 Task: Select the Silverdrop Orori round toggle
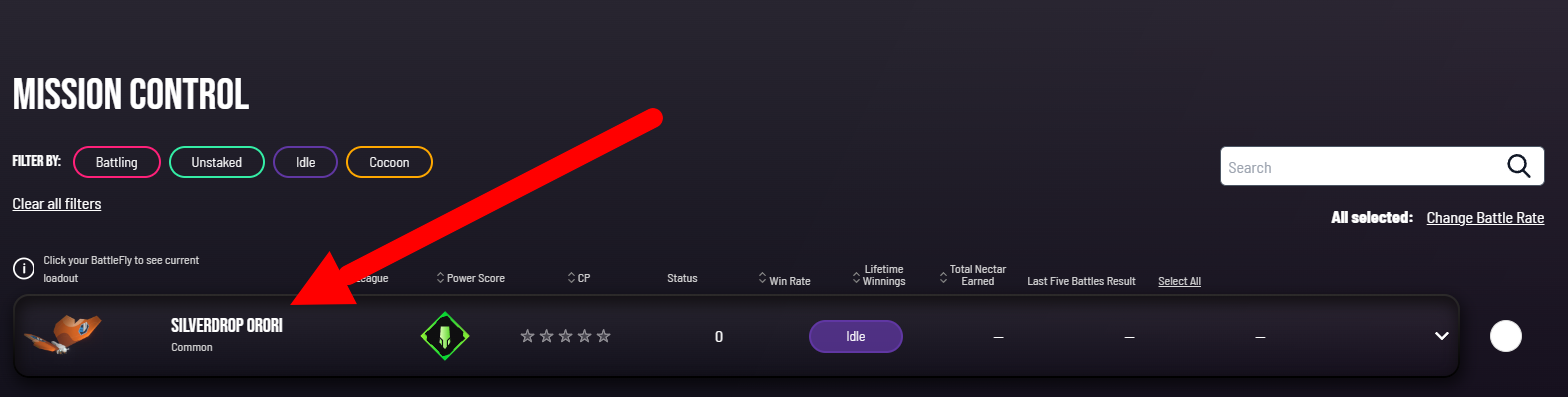point(1505,336)
